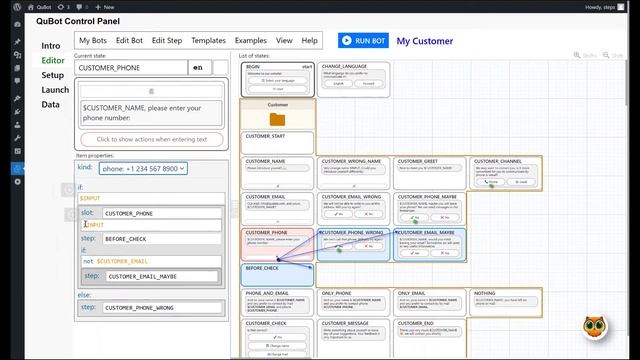Click the blank box next to en

point(221,68)
